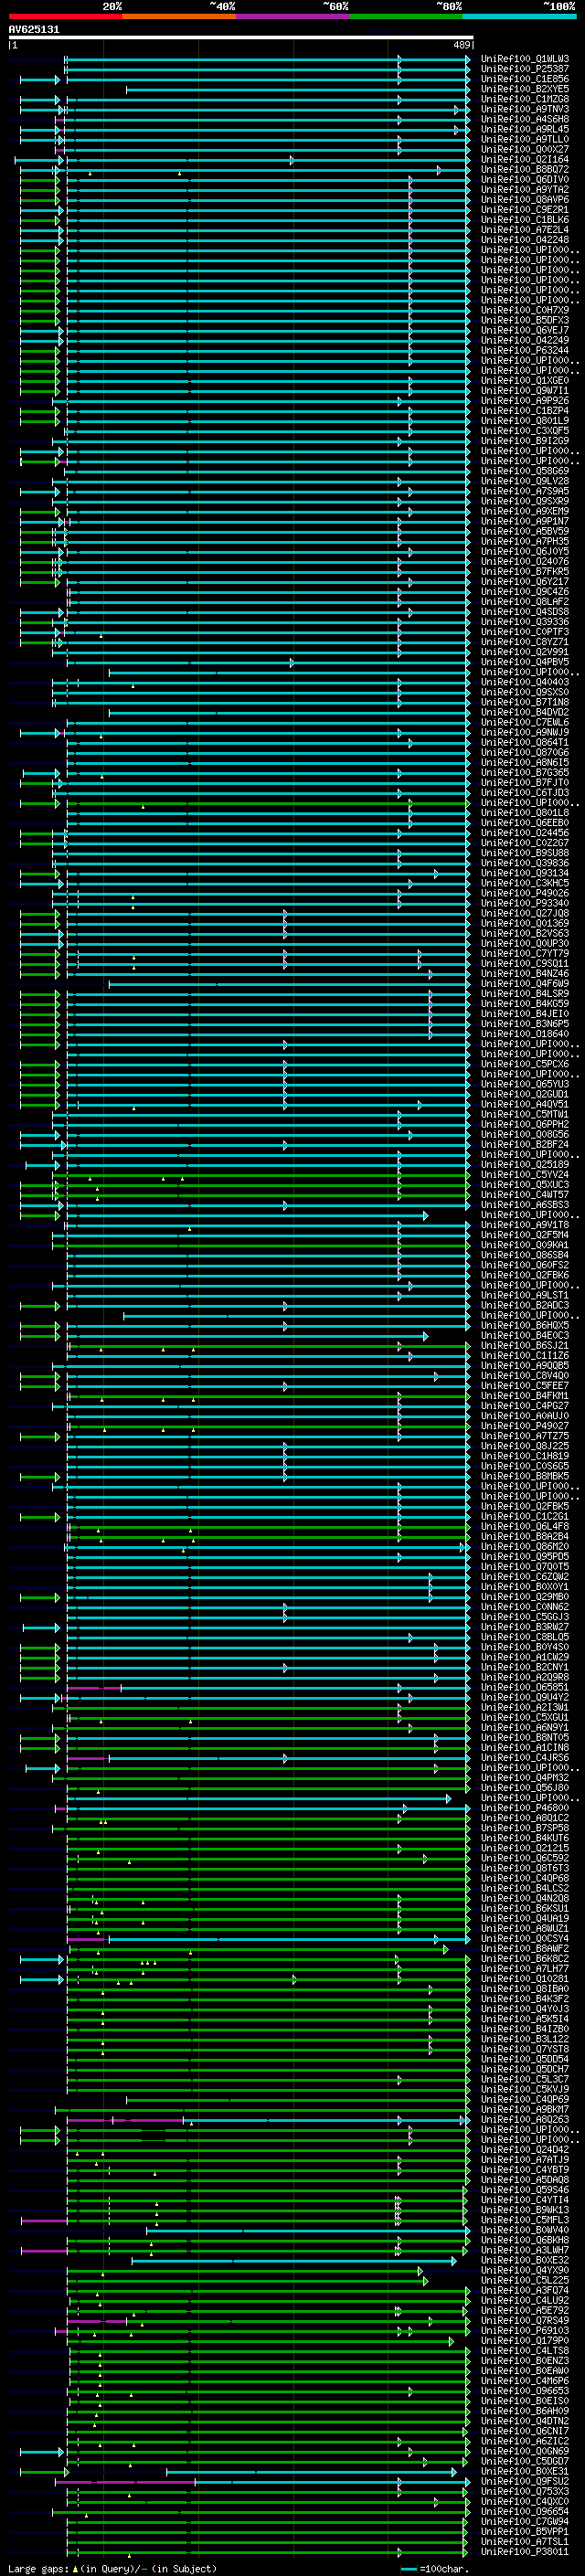Select hit UniRef100_Q8AVP6
Screen dimensions: 585x2576
(525, 200)
